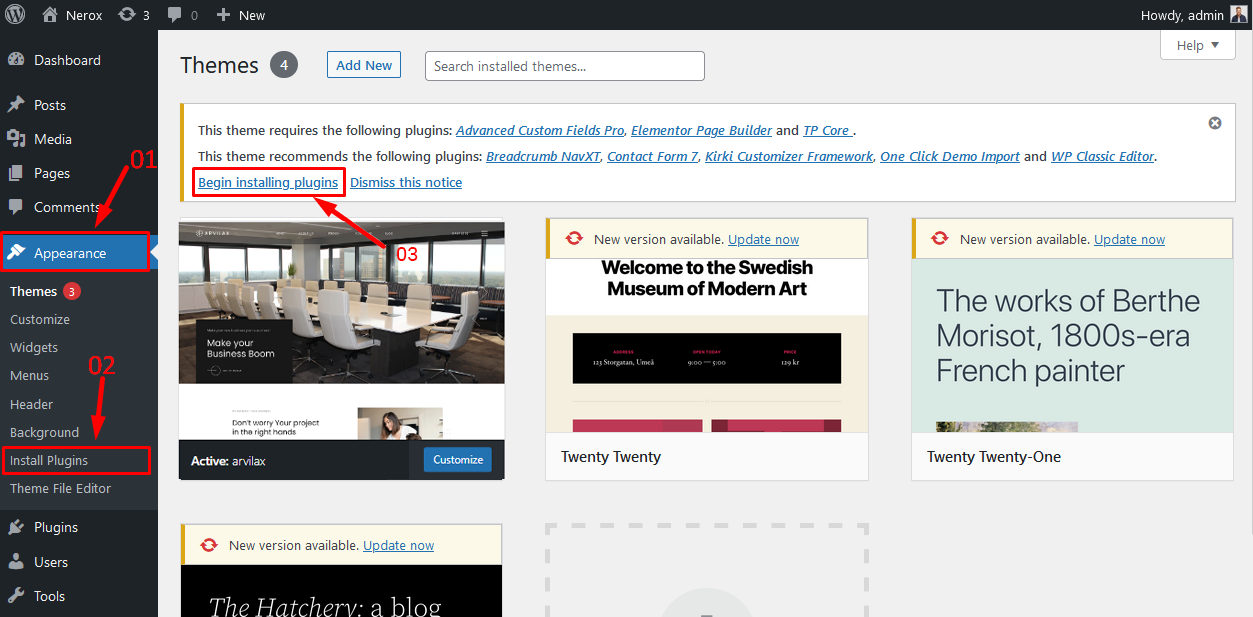Open the Background submenu item
Screen dimensions: 1253x617
click(x=45, y=432)
